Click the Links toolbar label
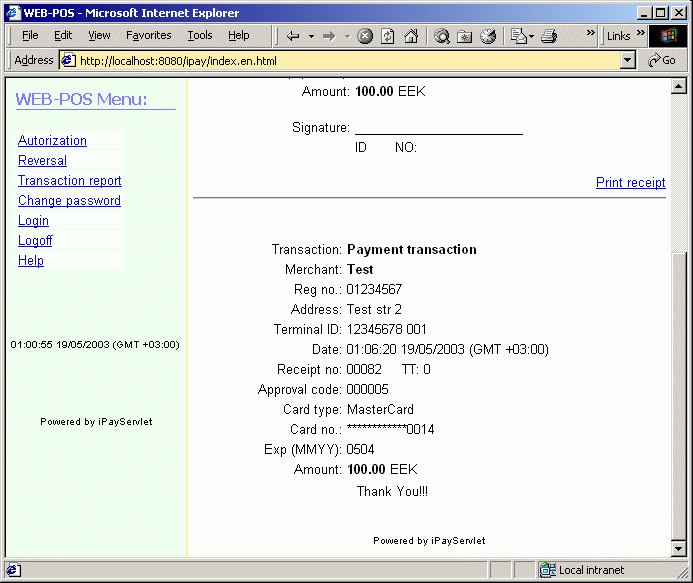693x583 pixels. [x=618, y=36]
